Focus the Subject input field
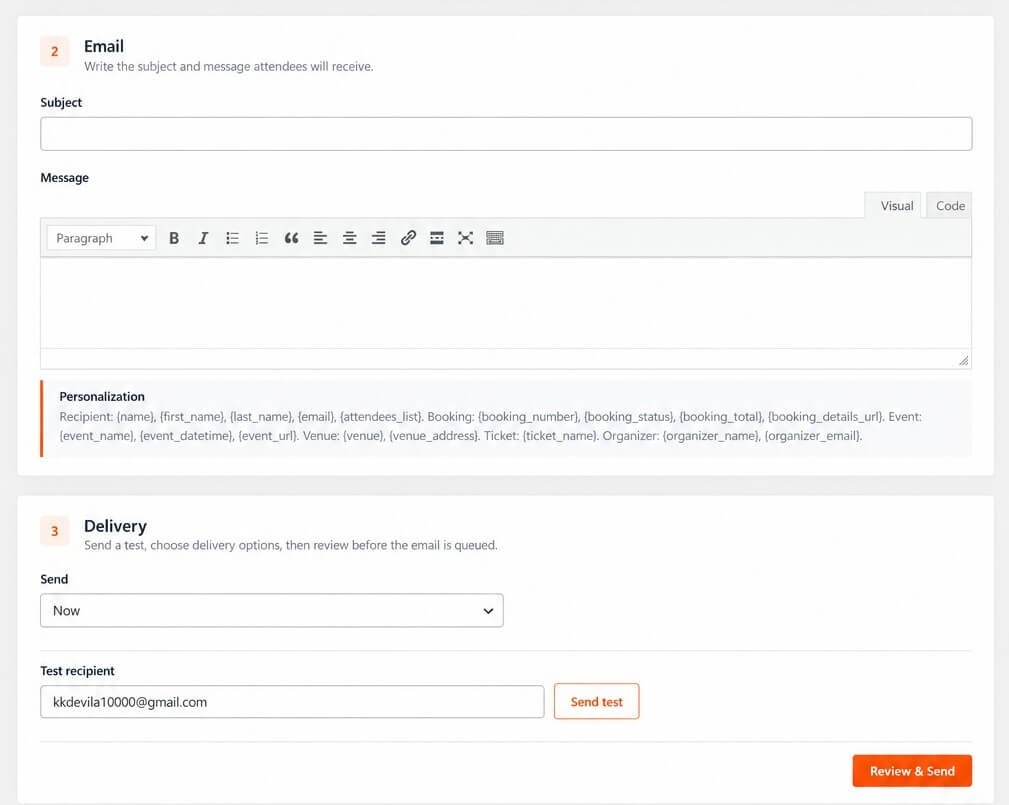The height and width of the screenshot is (805, 1009). (x=506, y=134)
